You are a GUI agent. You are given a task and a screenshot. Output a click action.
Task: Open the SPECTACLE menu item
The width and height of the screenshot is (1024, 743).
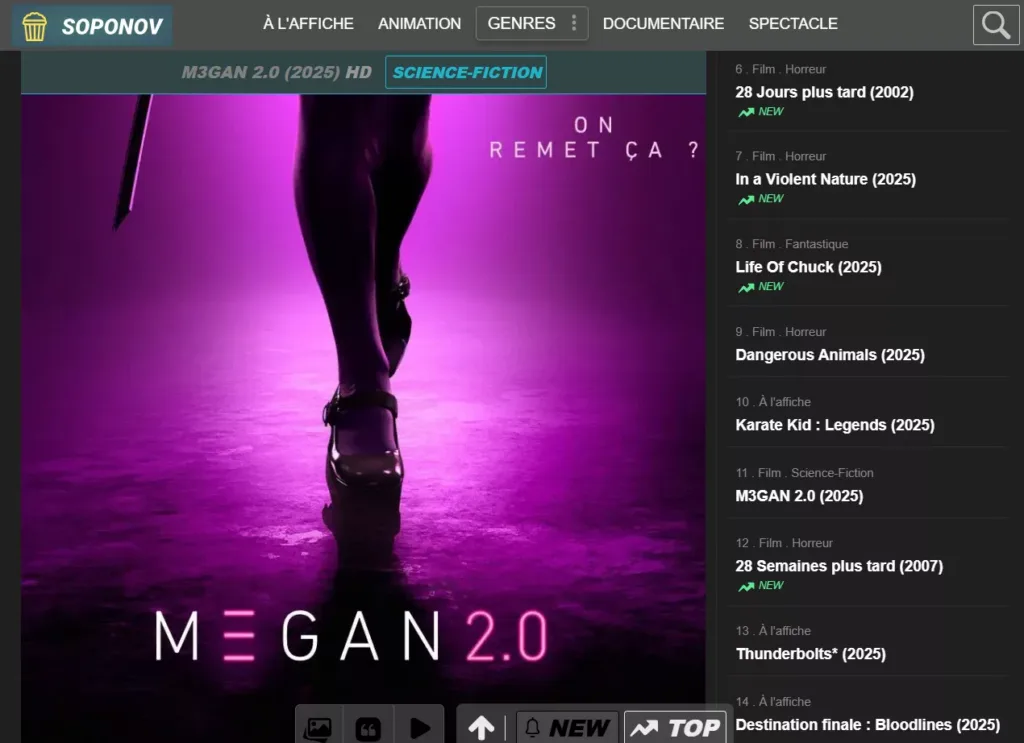click(x=793, y=23)
